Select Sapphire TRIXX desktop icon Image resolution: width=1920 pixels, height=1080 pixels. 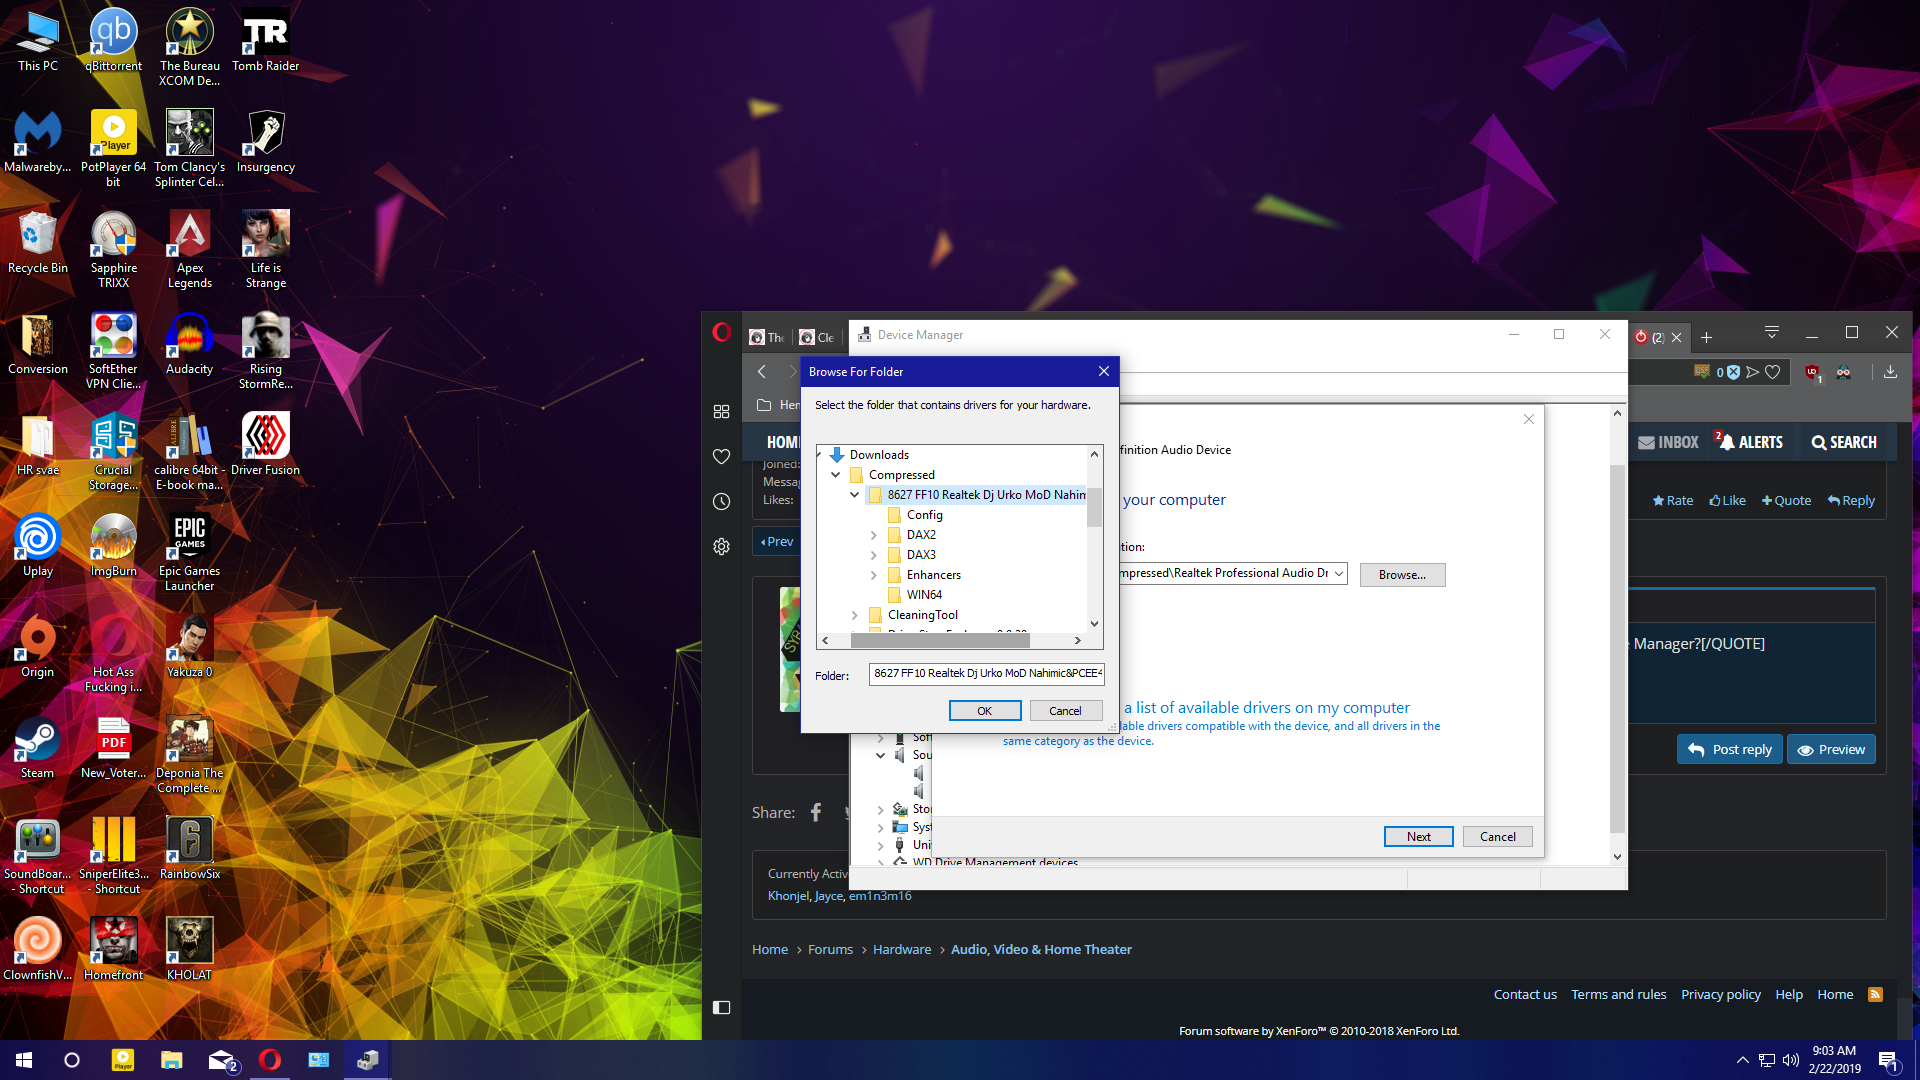pos(113,249)
